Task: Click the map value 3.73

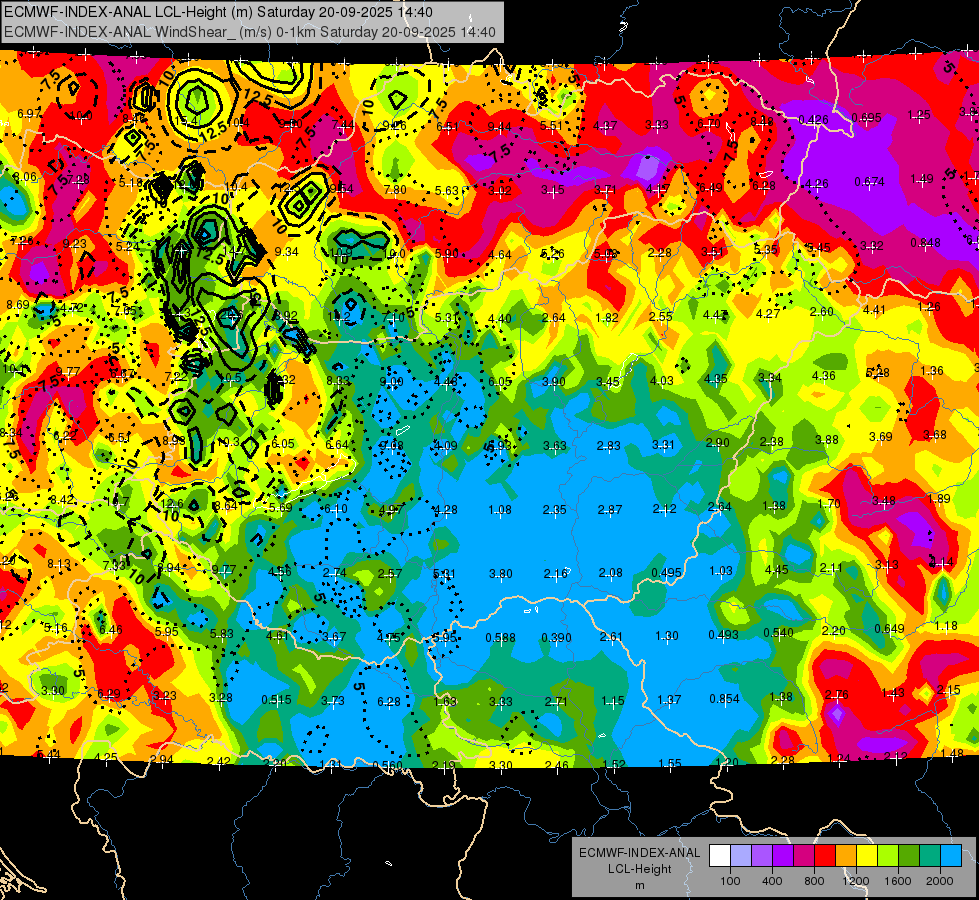Action: [x=333, y=701]
